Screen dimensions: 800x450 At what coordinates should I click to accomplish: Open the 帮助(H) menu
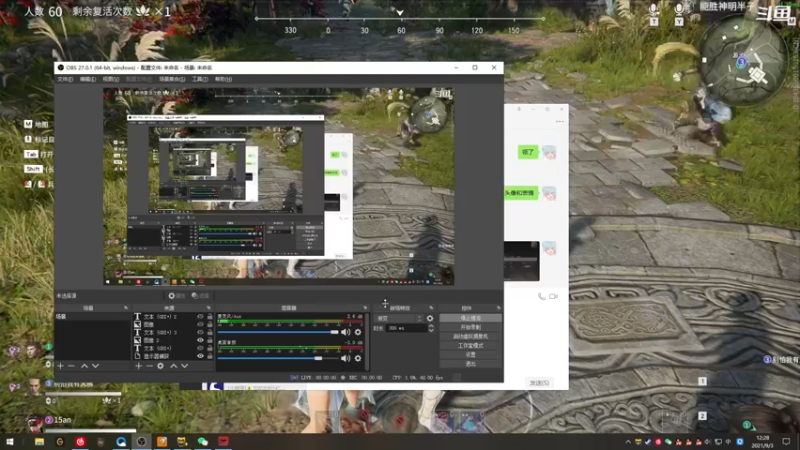pyautogui.click(x=223, y=79)
